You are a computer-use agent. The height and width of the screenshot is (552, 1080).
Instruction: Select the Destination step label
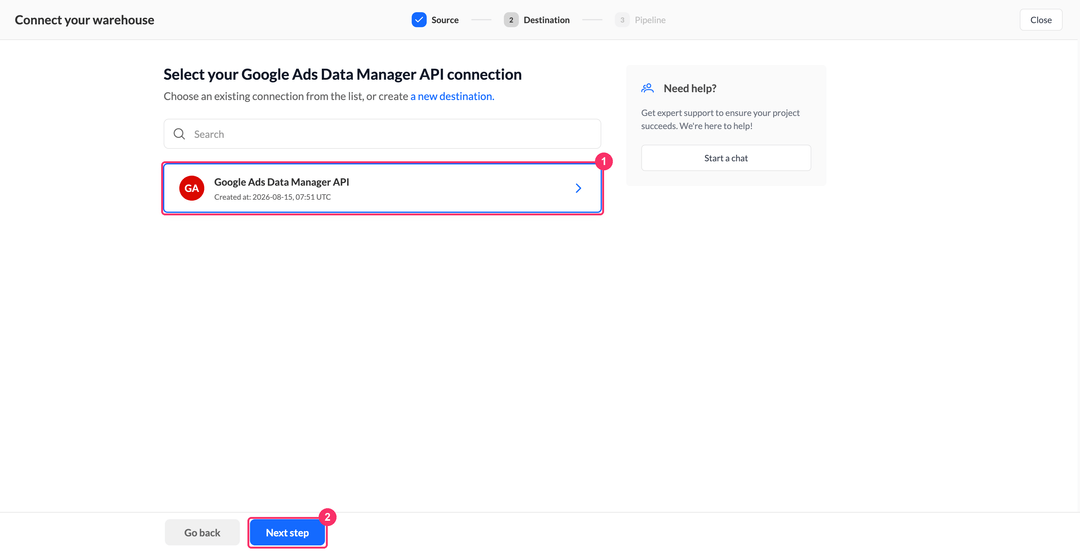pyautogui.click(x=546, y=20)
